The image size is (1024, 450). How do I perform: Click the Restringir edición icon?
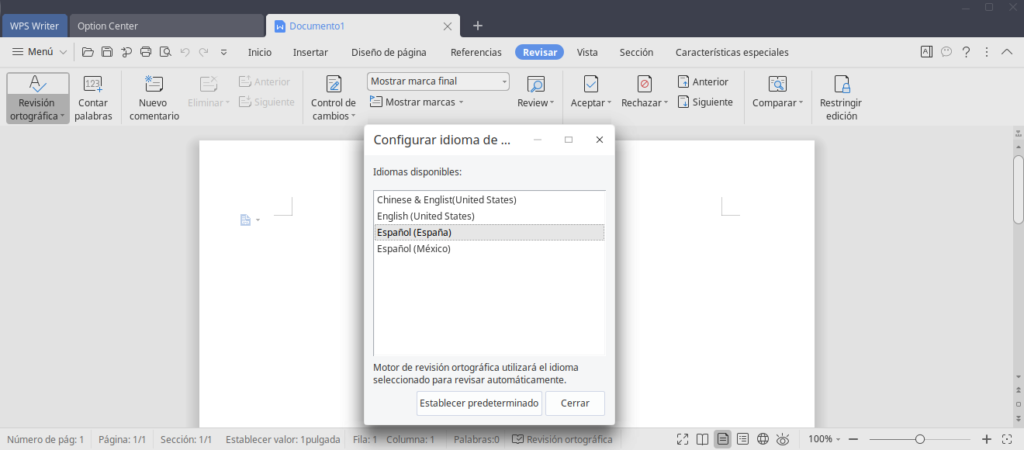point(840,98)
